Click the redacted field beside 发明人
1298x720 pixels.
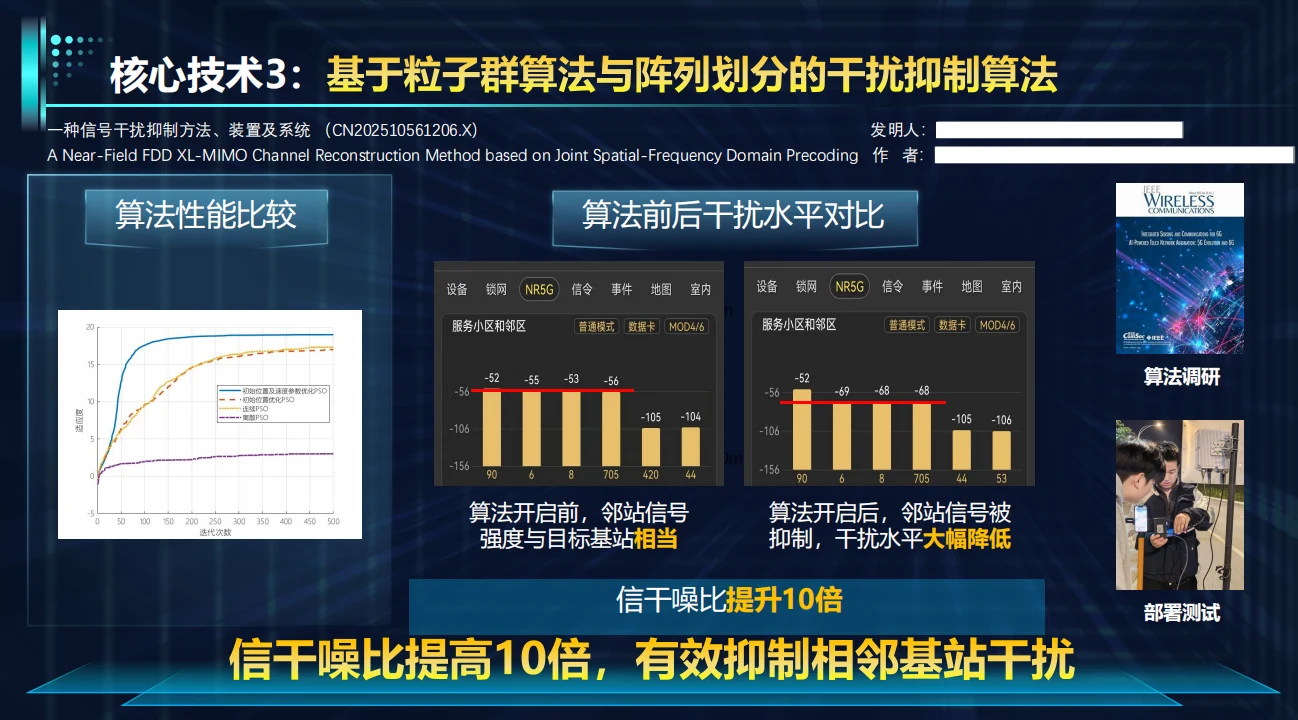[x=1059, y=130]
